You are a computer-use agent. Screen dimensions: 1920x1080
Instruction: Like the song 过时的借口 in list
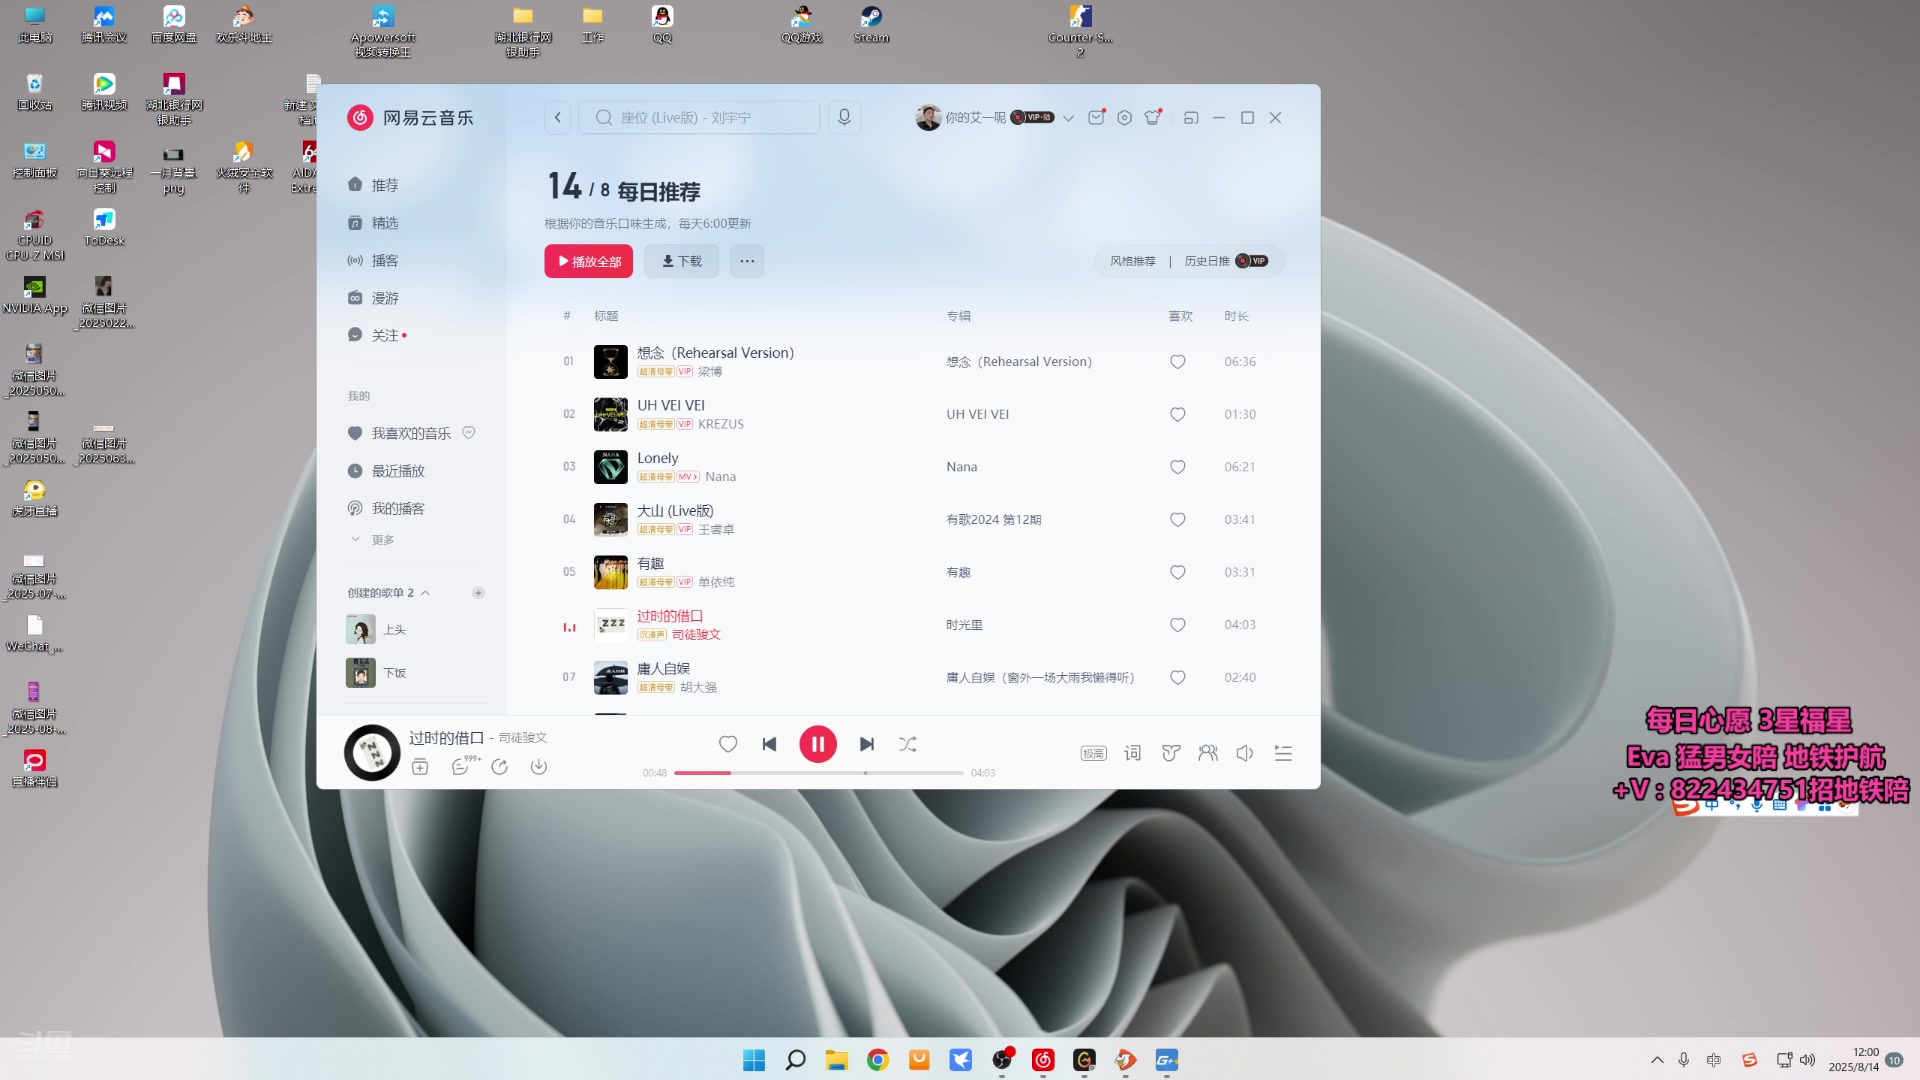(x=1178, y=625)
